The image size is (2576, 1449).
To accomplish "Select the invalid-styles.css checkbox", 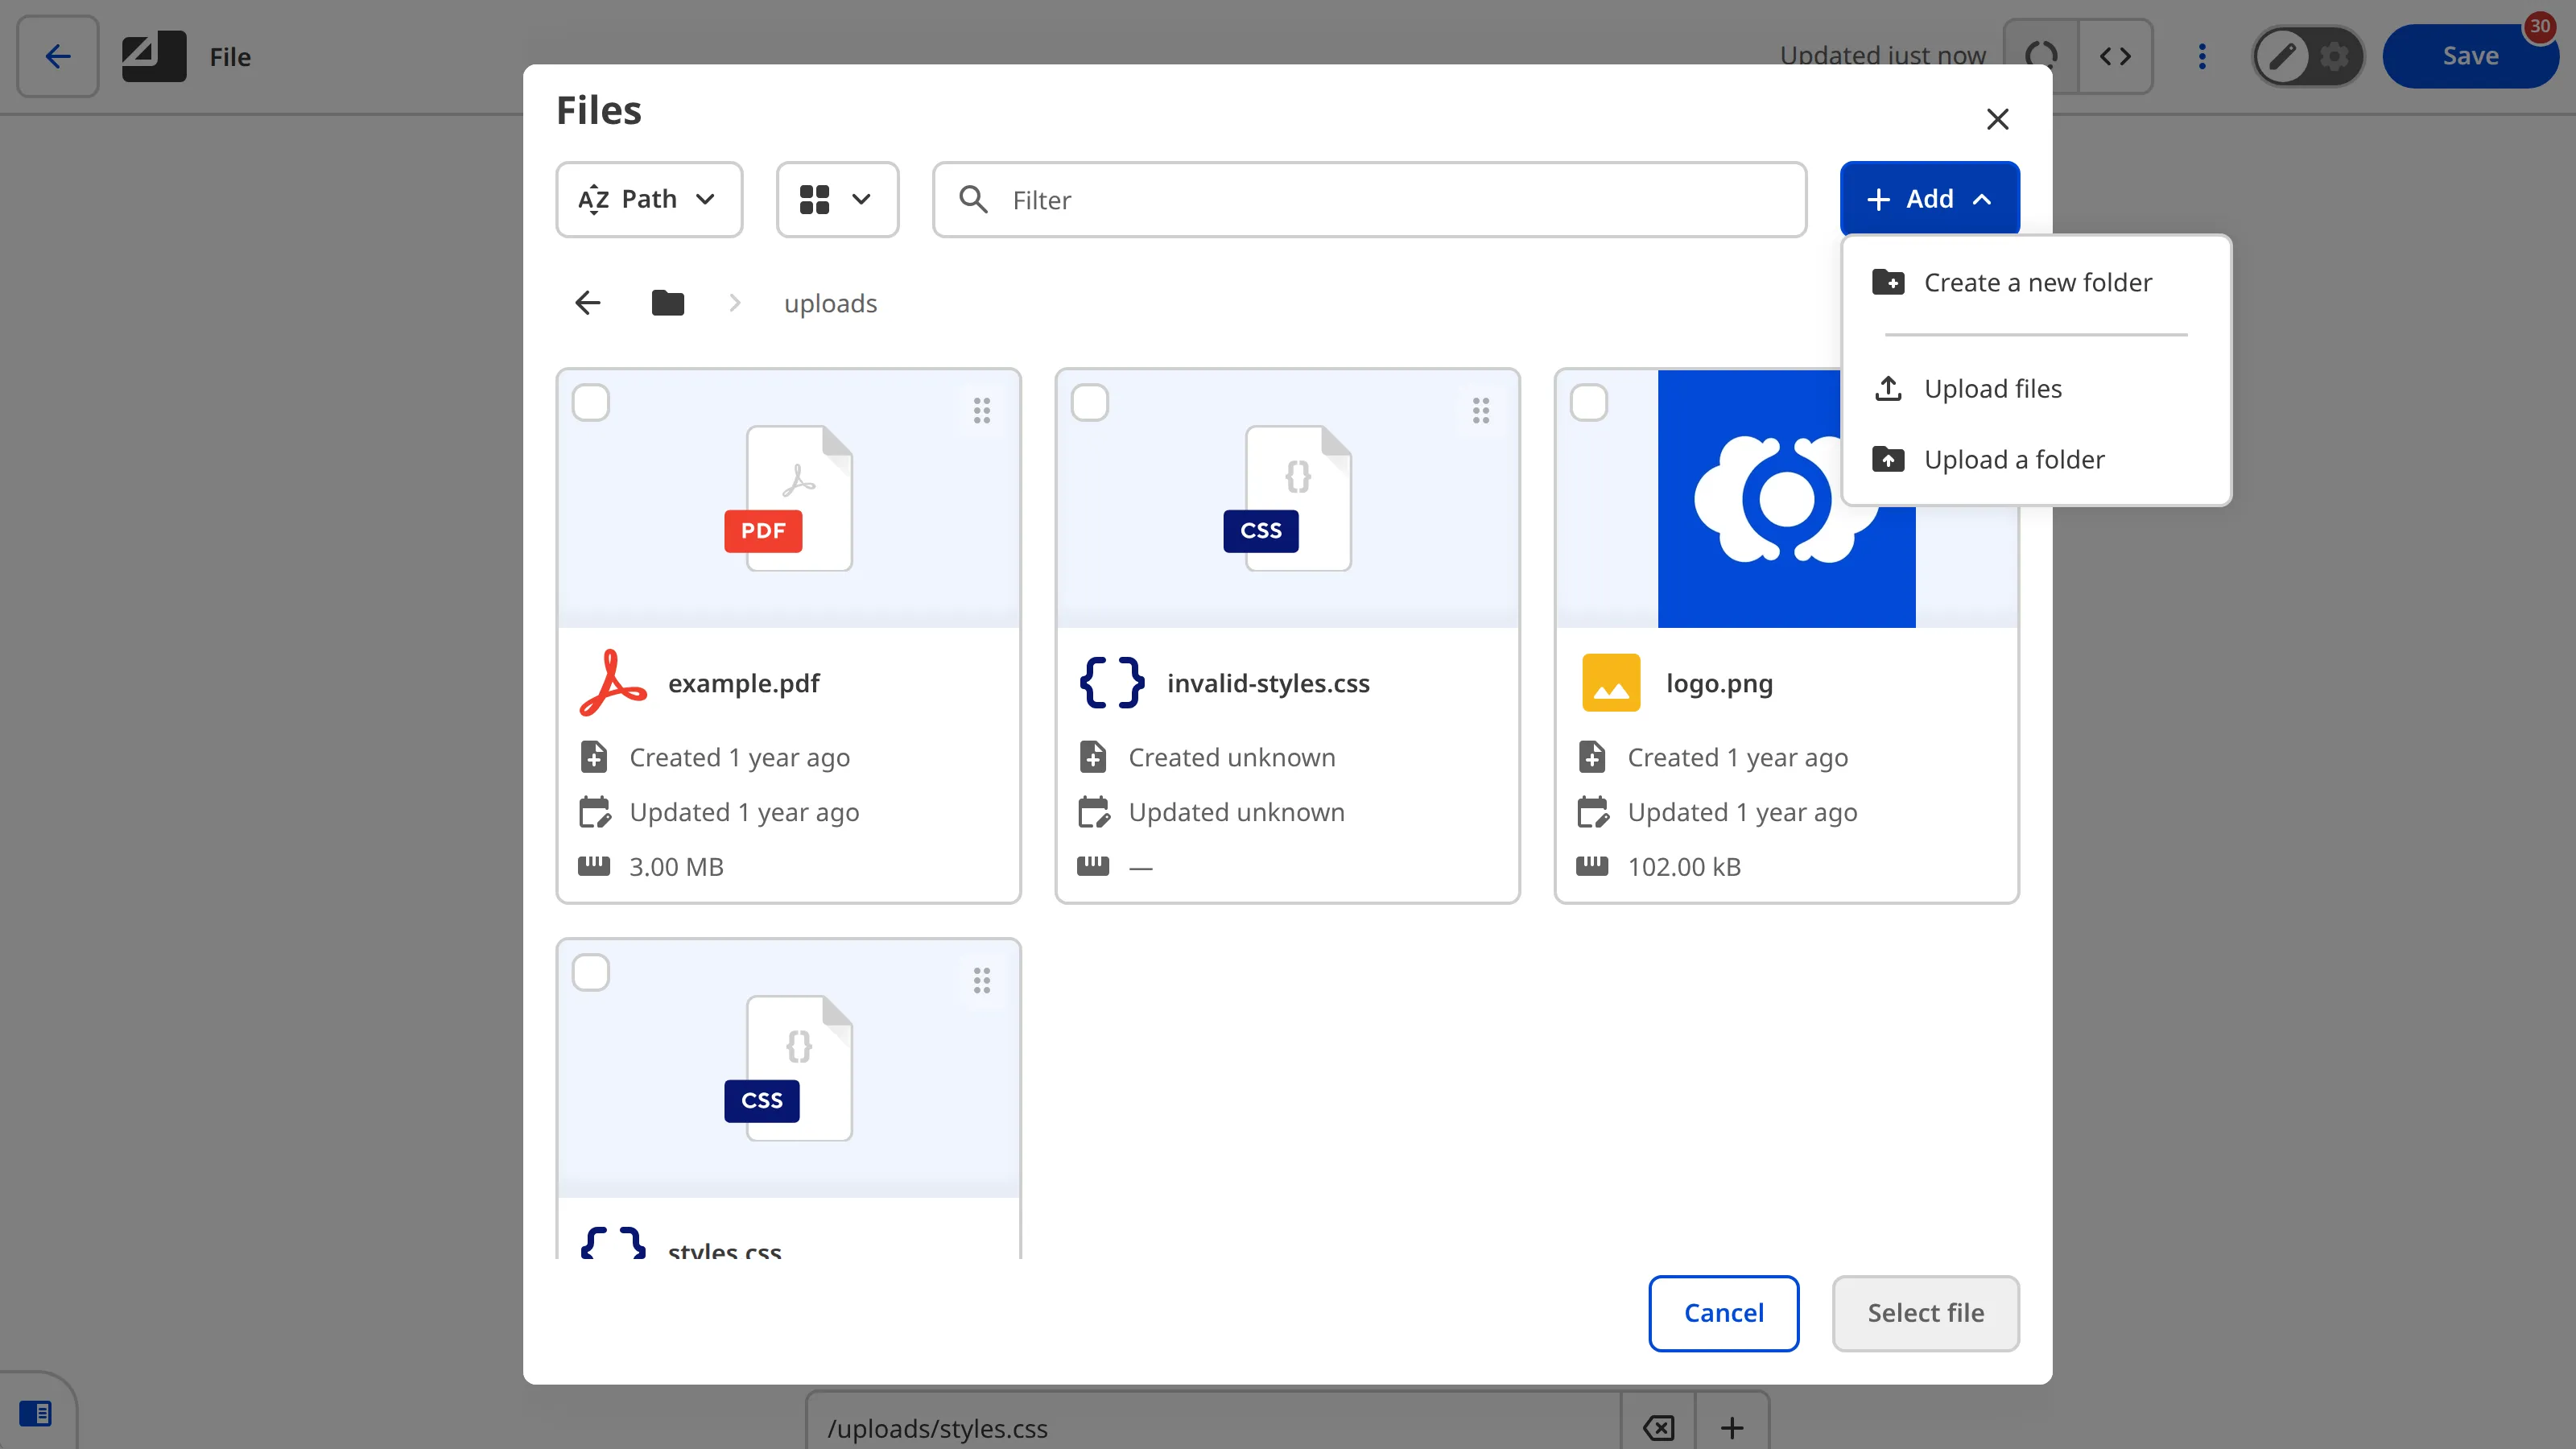I will [x=1091, y=402].
